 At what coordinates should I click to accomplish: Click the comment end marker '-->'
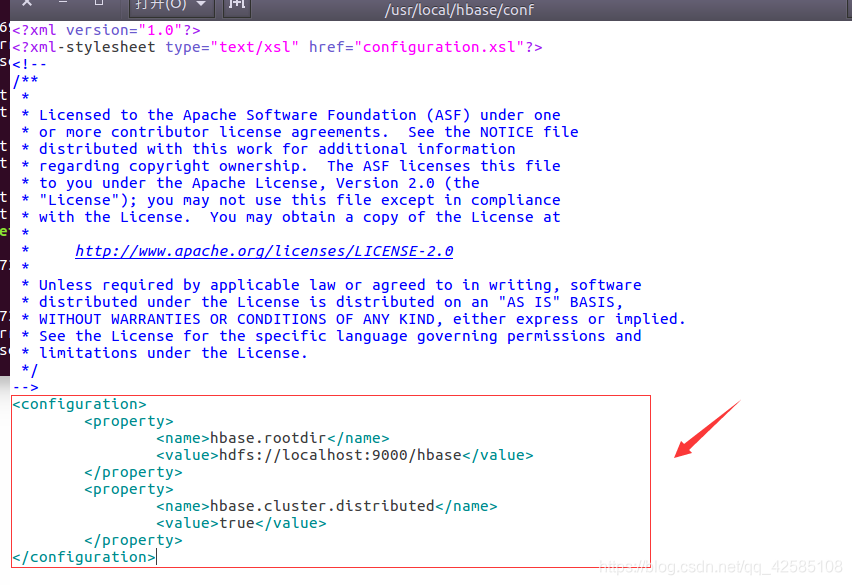point(25,387)
